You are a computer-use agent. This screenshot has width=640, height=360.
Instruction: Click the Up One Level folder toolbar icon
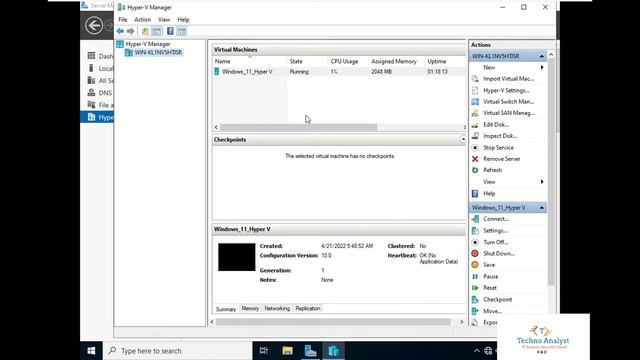point(145,31)
